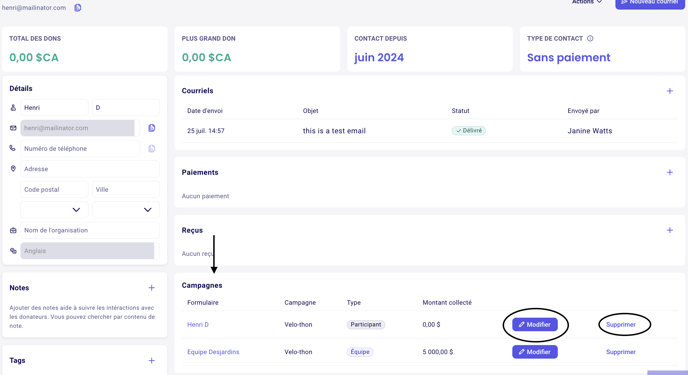
Task: Add a payment with Paiements plus icon
Action: click(x=670, y=172)
